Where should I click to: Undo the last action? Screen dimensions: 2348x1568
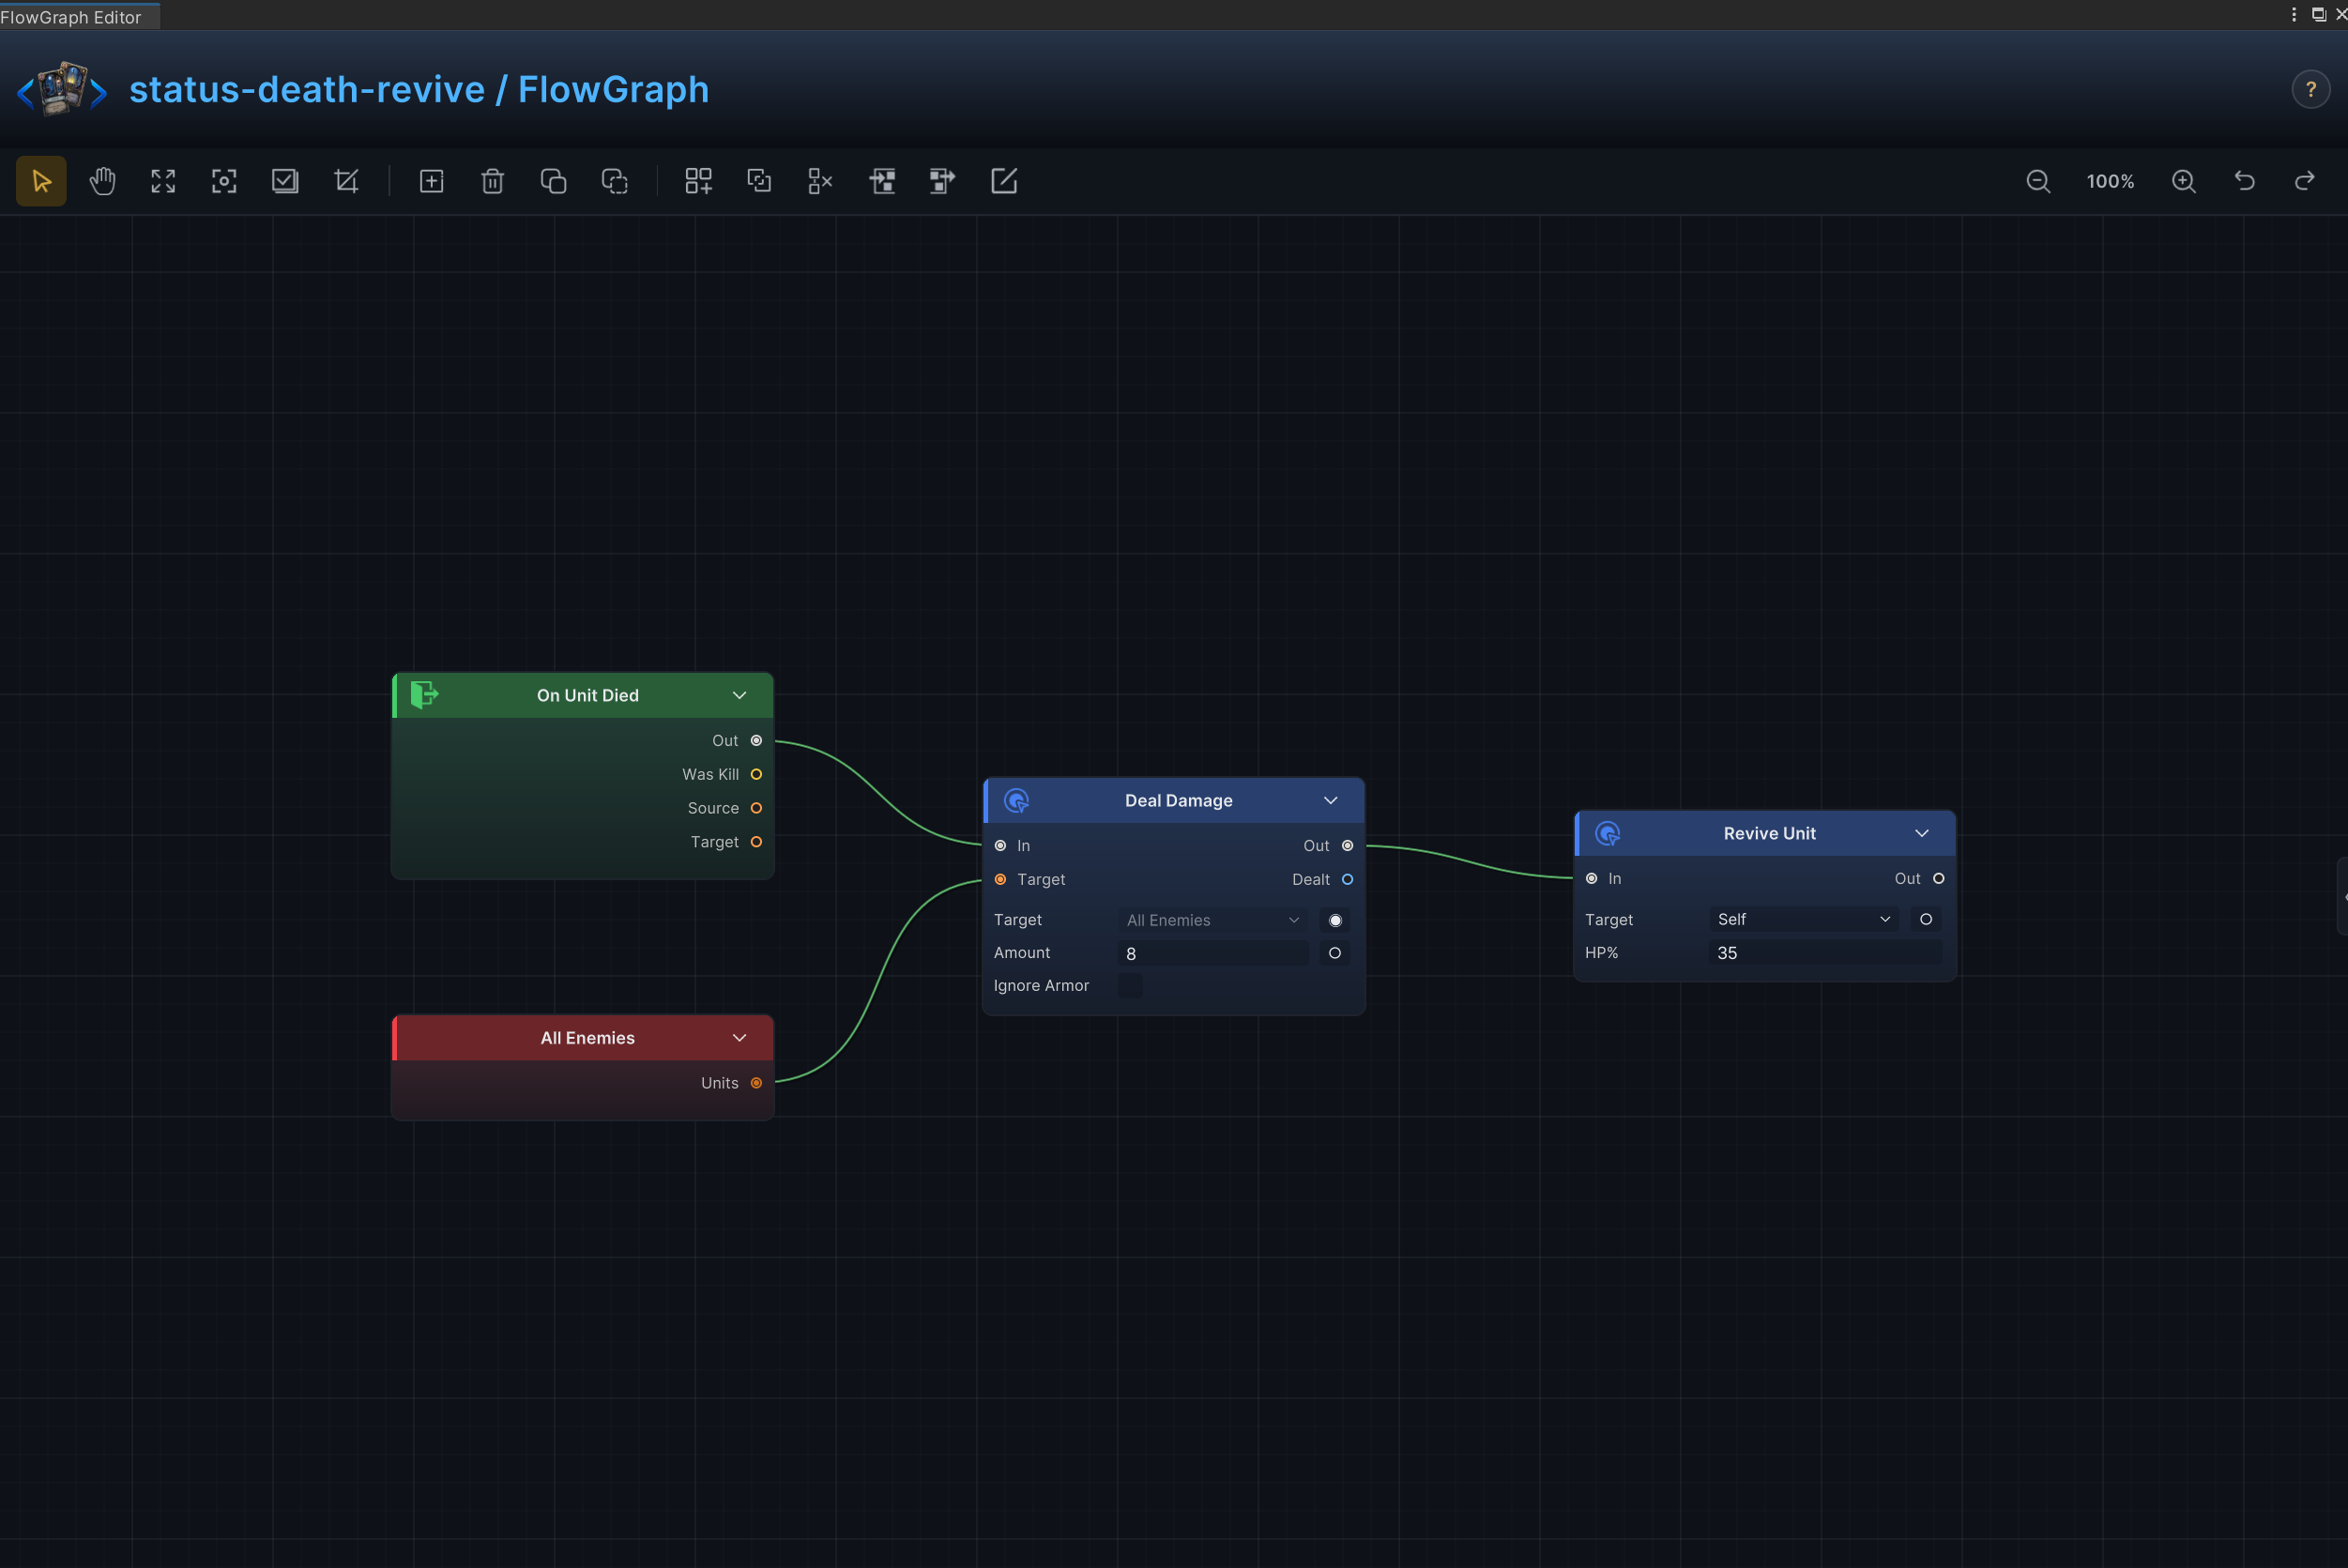coord(2245,181)
